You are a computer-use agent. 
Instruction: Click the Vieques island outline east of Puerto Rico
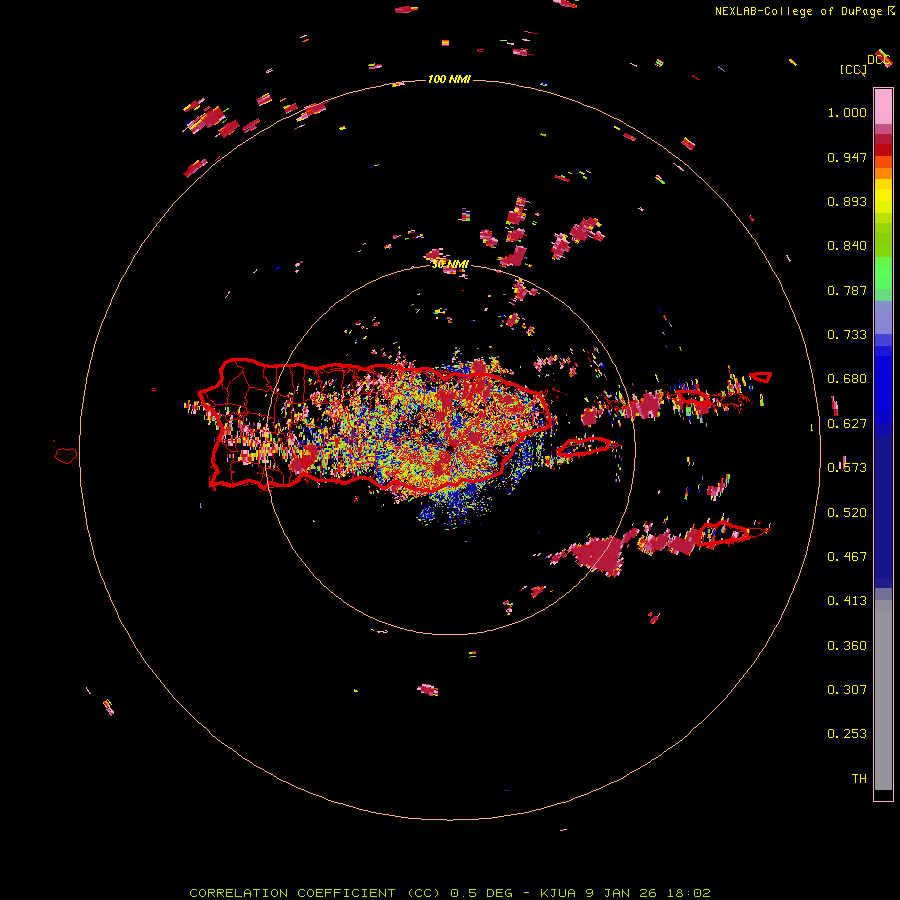(585, 447)
